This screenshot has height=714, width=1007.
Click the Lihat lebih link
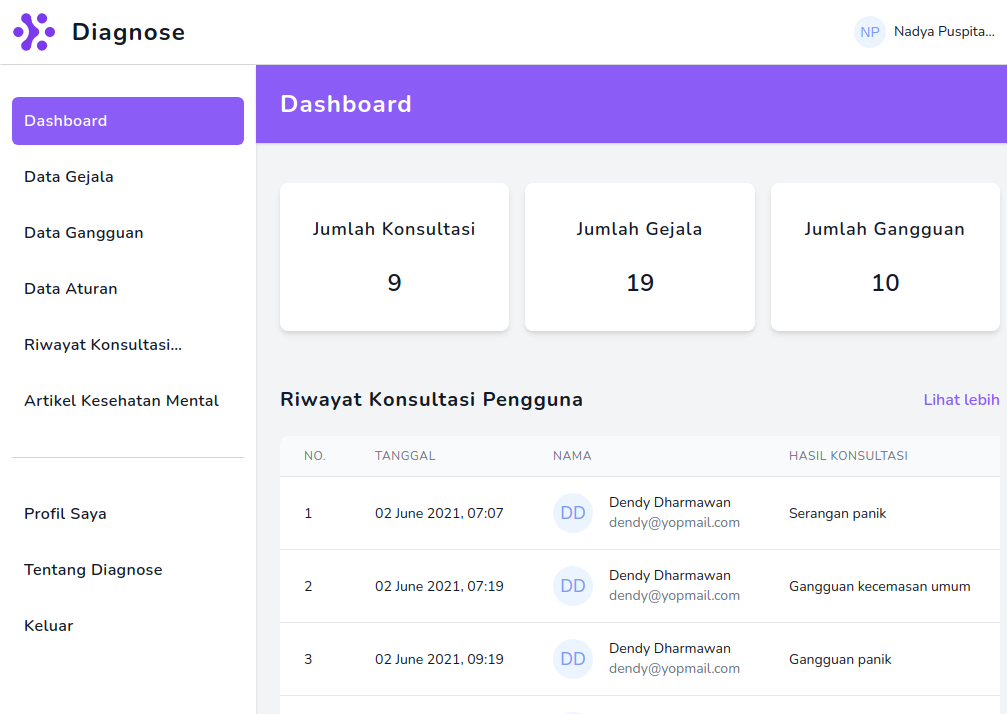960,400
